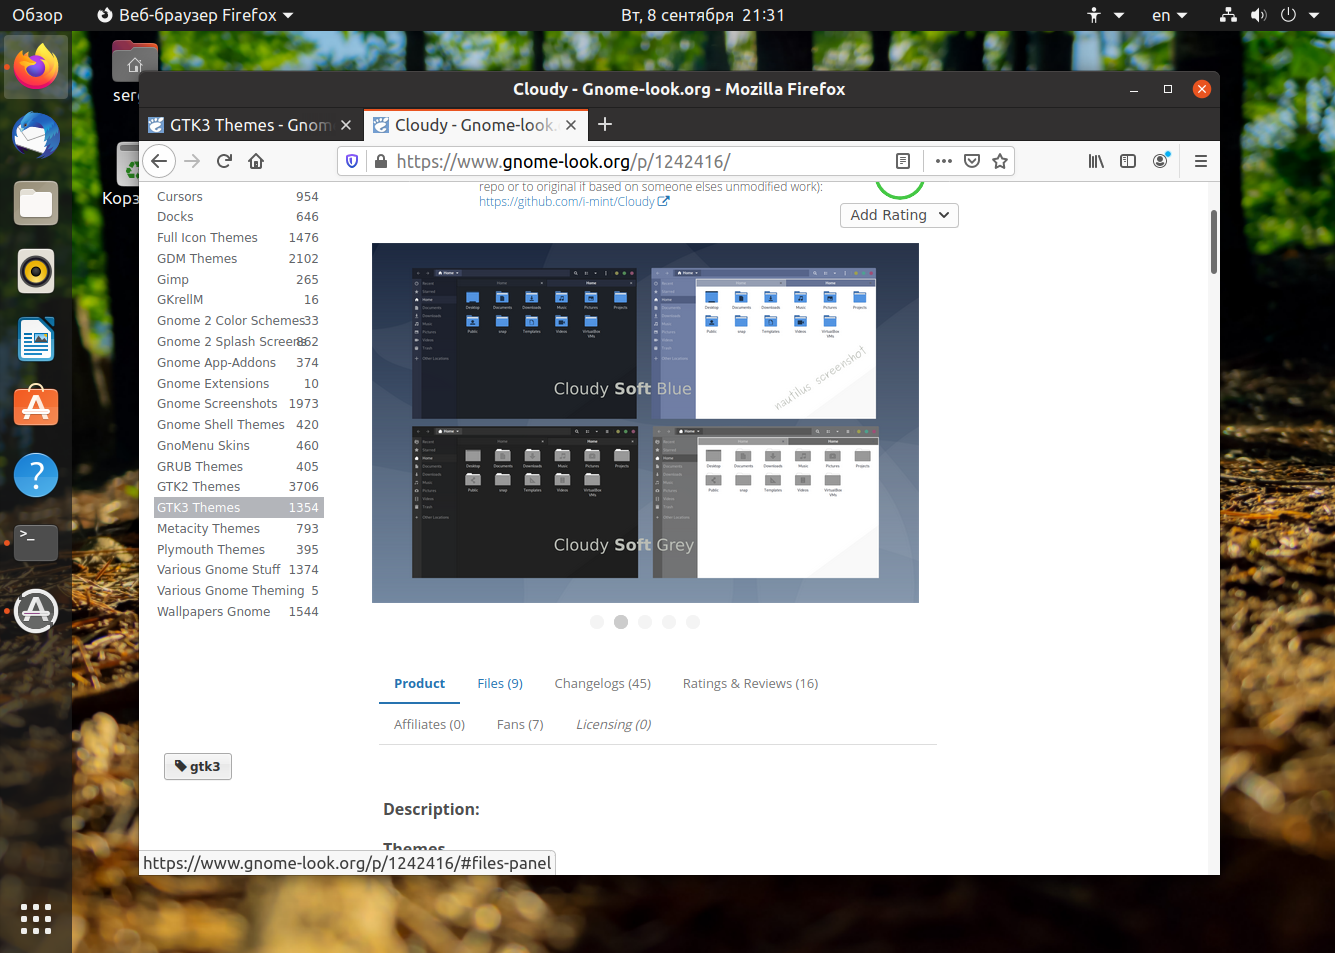The width and height of the screenshot is (1335, 953).
Task: Open Gnome Shell Themes category
Action: (238, 425)
